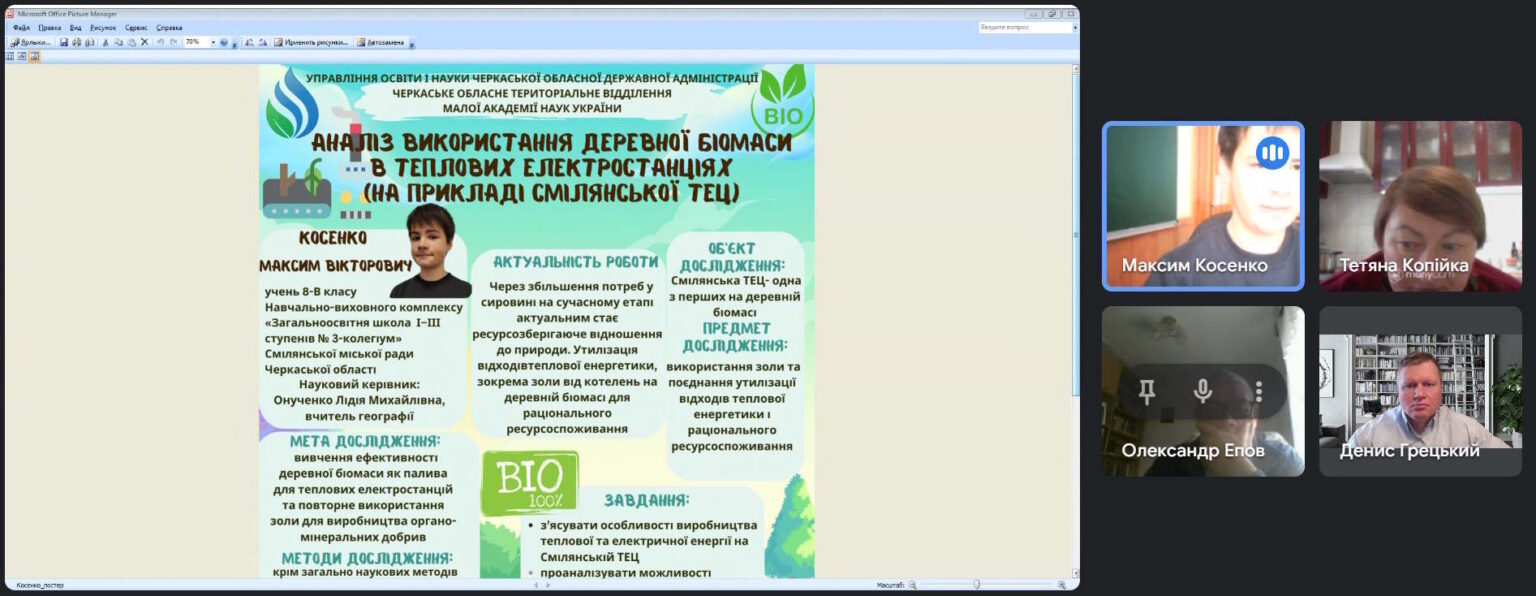Pin Олександр Епов video tile

point(1147,391)
